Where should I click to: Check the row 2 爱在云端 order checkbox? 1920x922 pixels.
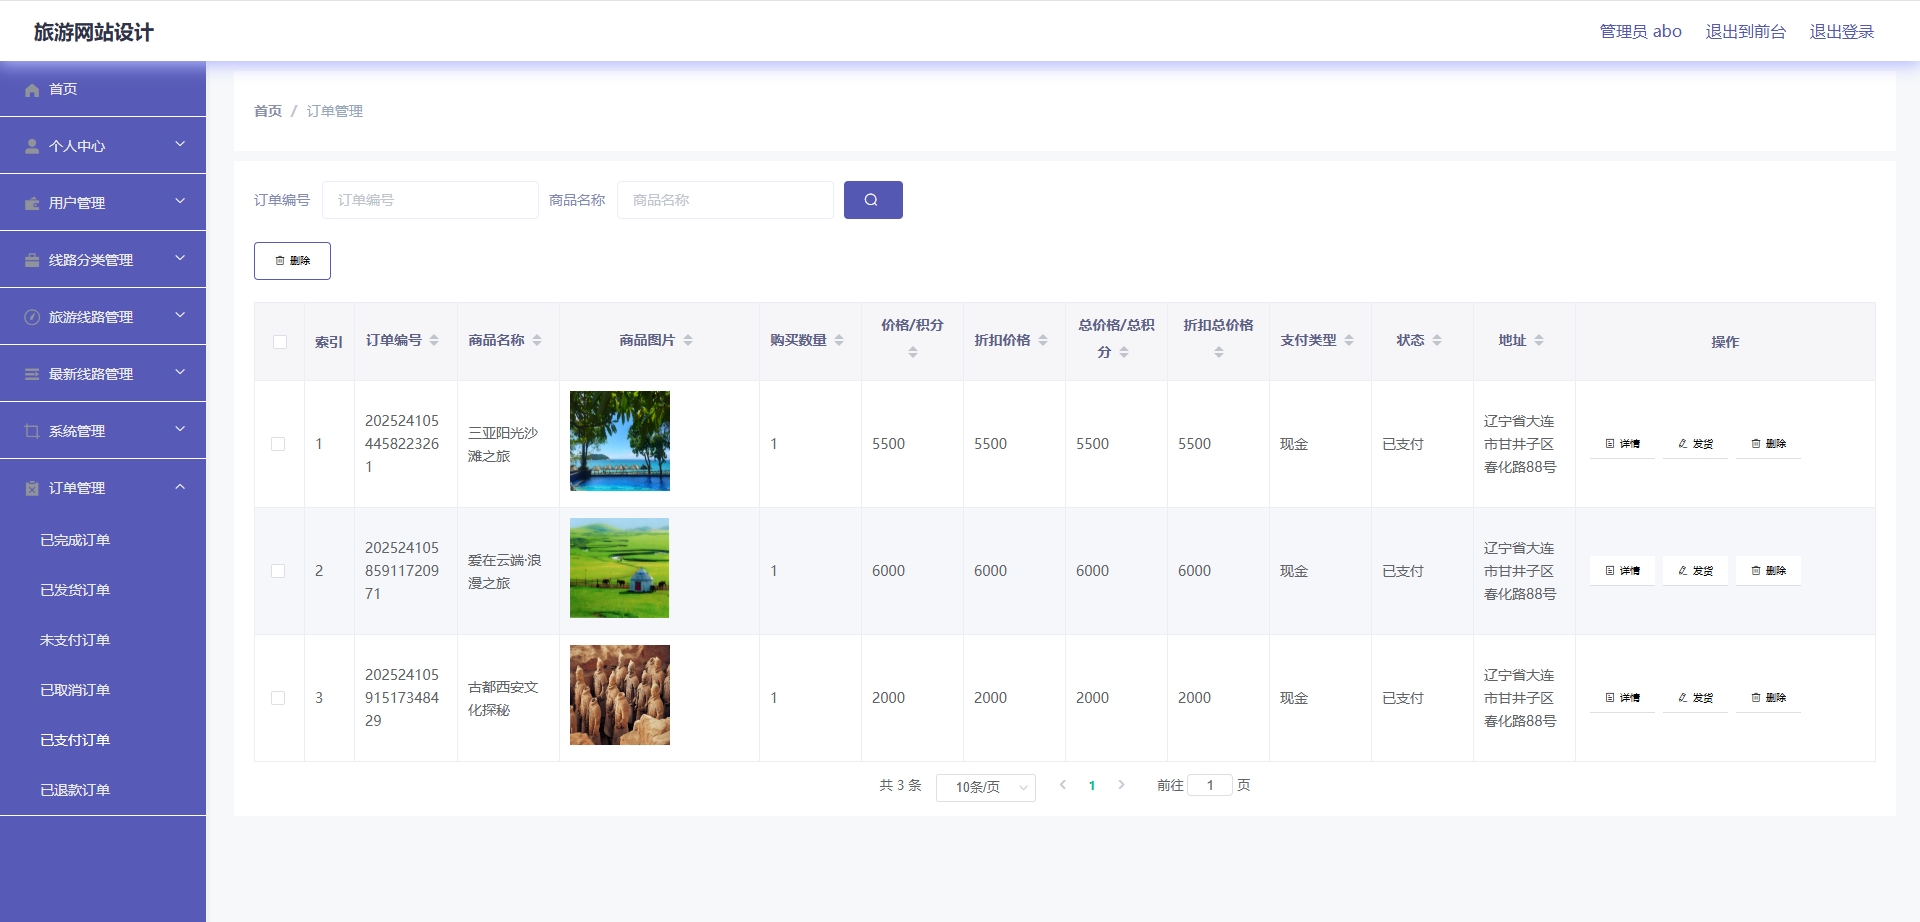(x=278, y=571)
